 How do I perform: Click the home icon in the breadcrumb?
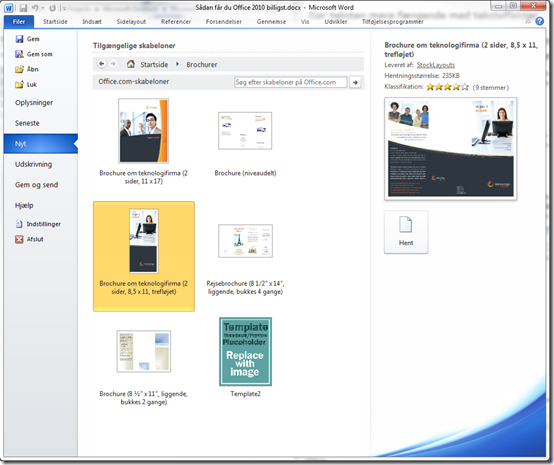pyautogui.click(x=131, y=64)
